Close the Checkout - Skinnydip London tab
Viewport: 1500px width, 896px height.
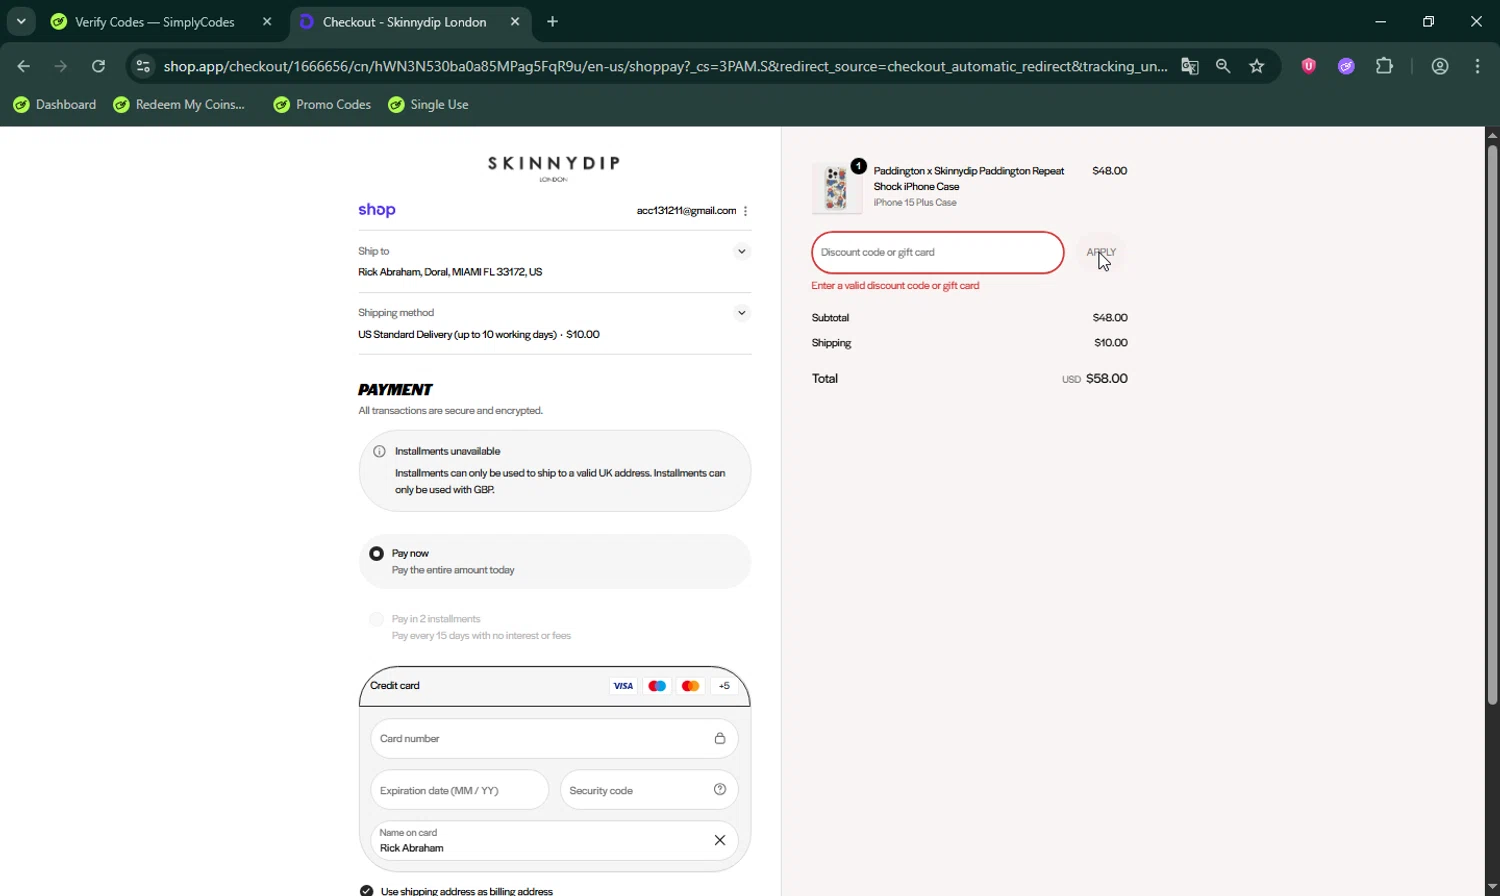(515, 21)
